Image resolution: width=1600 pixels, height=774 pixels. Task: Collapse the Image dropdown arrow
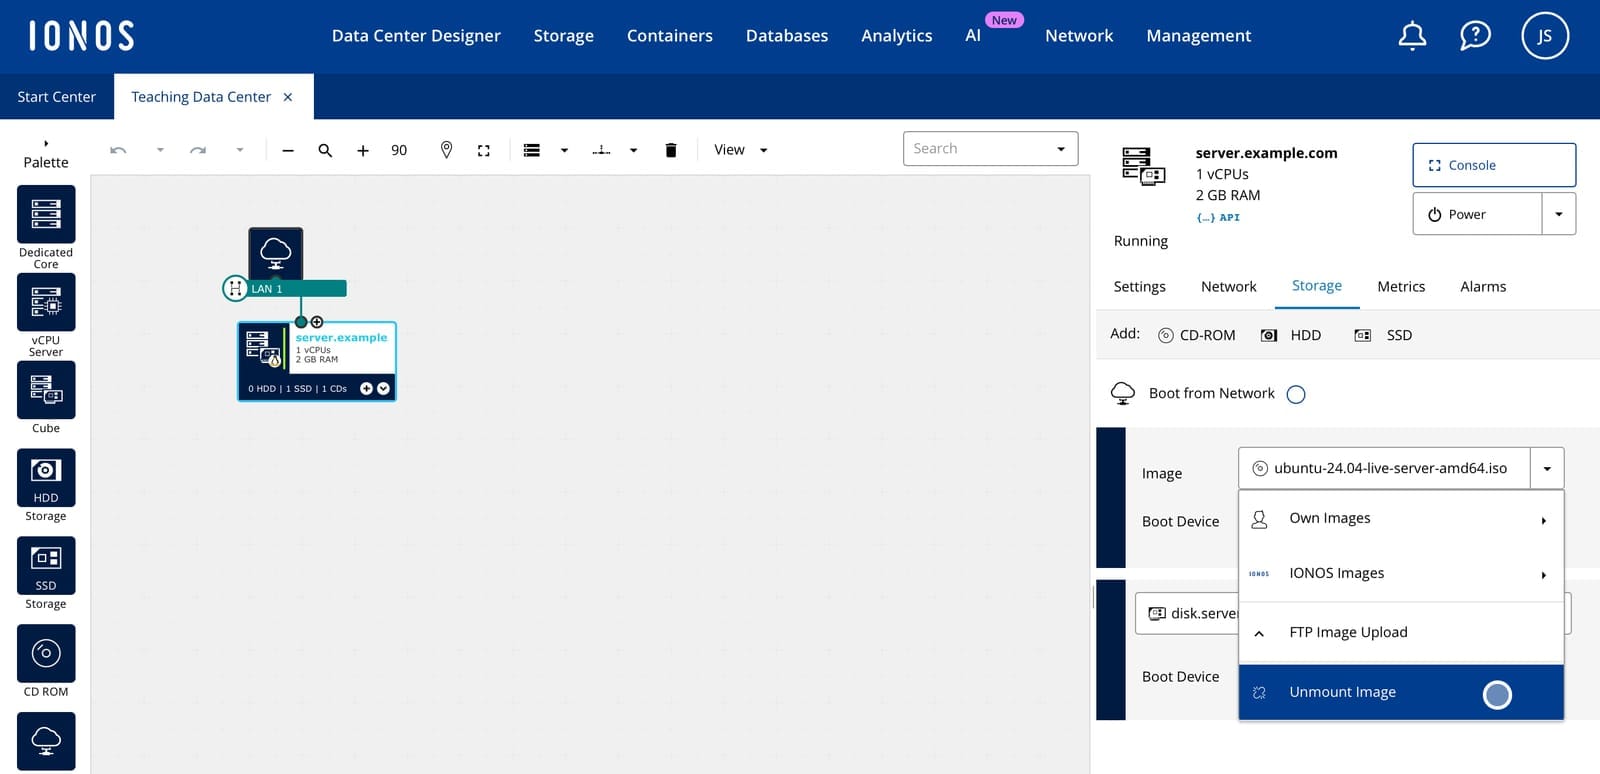[x=1547, y=468]
